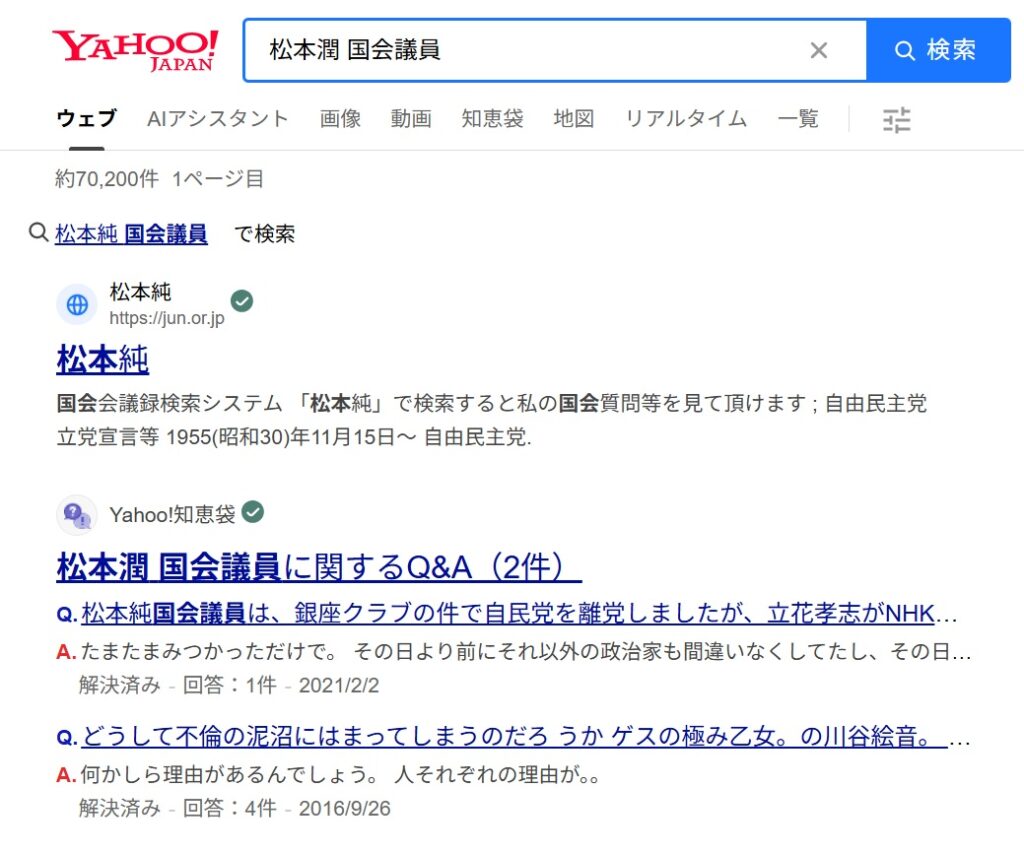Viewport: 1024px width, 853px height.
Task: Go to the リアルタイム tab
Action: pos(685,119)
